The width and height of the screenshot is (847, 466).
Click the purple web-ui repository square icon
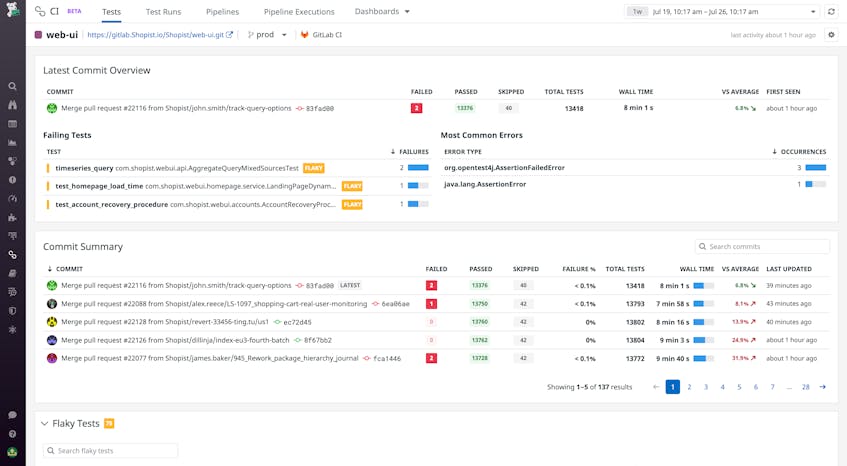coord(38,35)
